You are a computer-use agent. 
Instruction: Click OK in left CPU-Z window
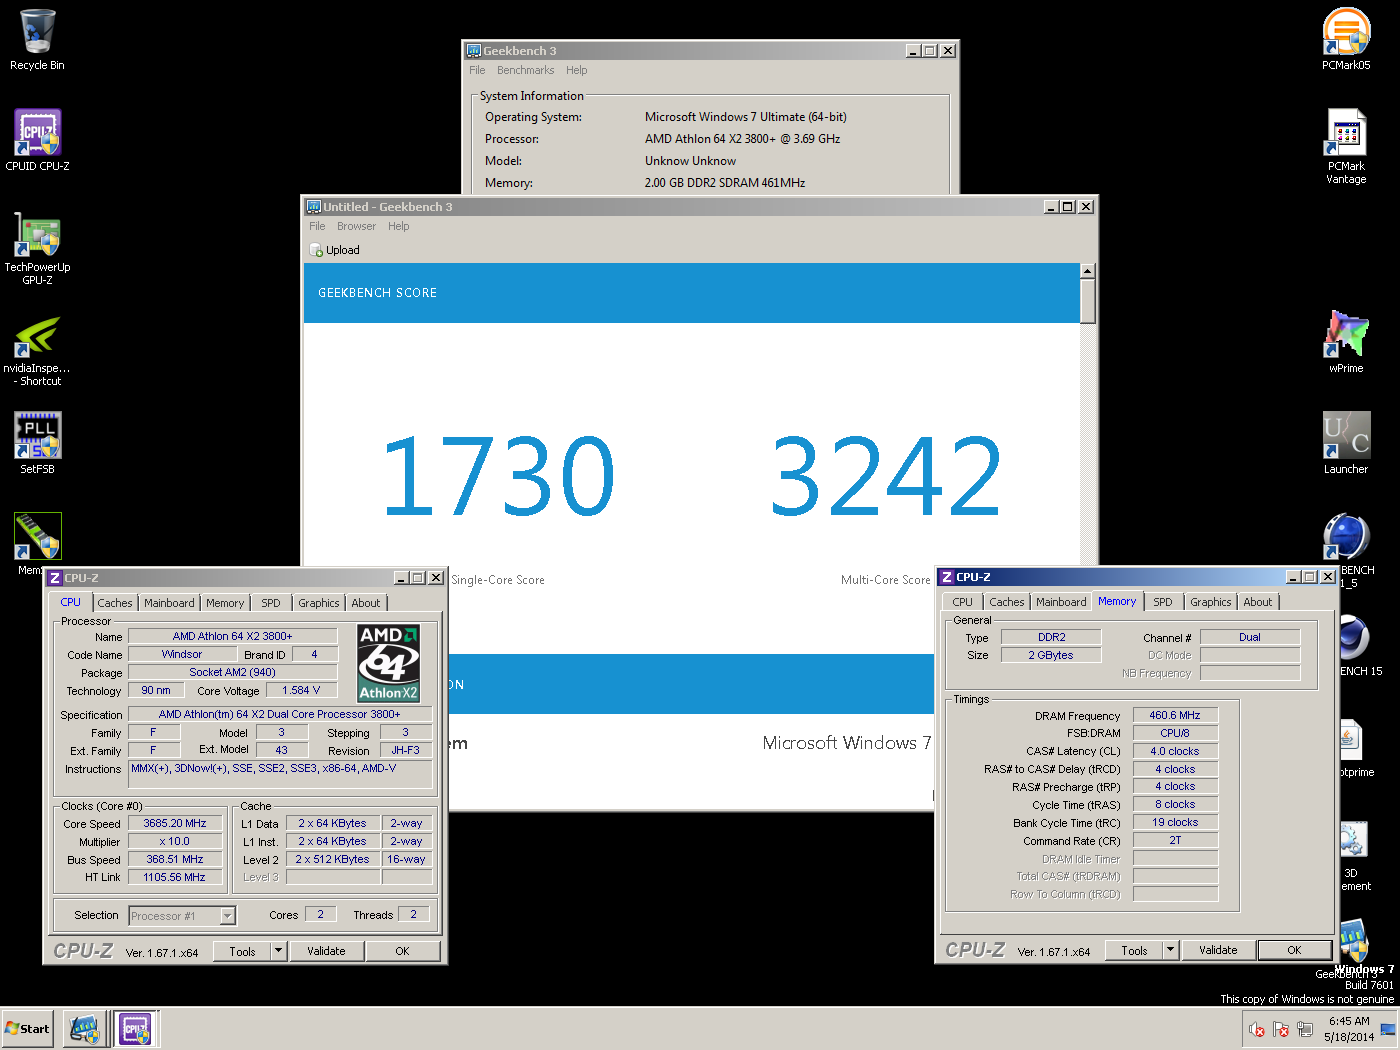pyautogui.click(x=402, y=951)
